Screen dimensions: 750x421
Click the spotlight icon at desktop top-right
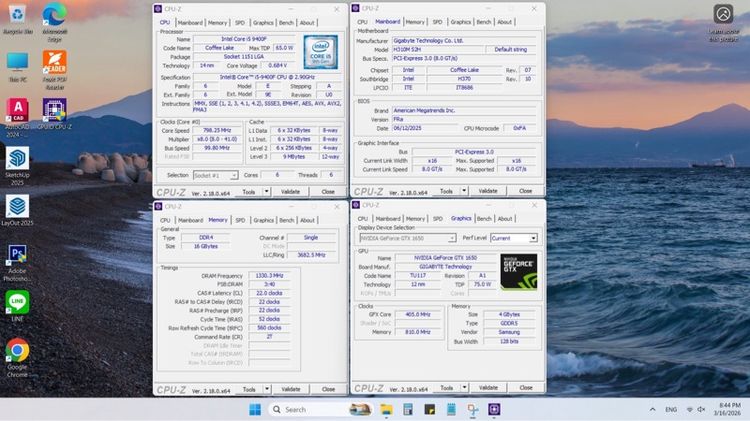pyautogui.click(x=723, y=14)
